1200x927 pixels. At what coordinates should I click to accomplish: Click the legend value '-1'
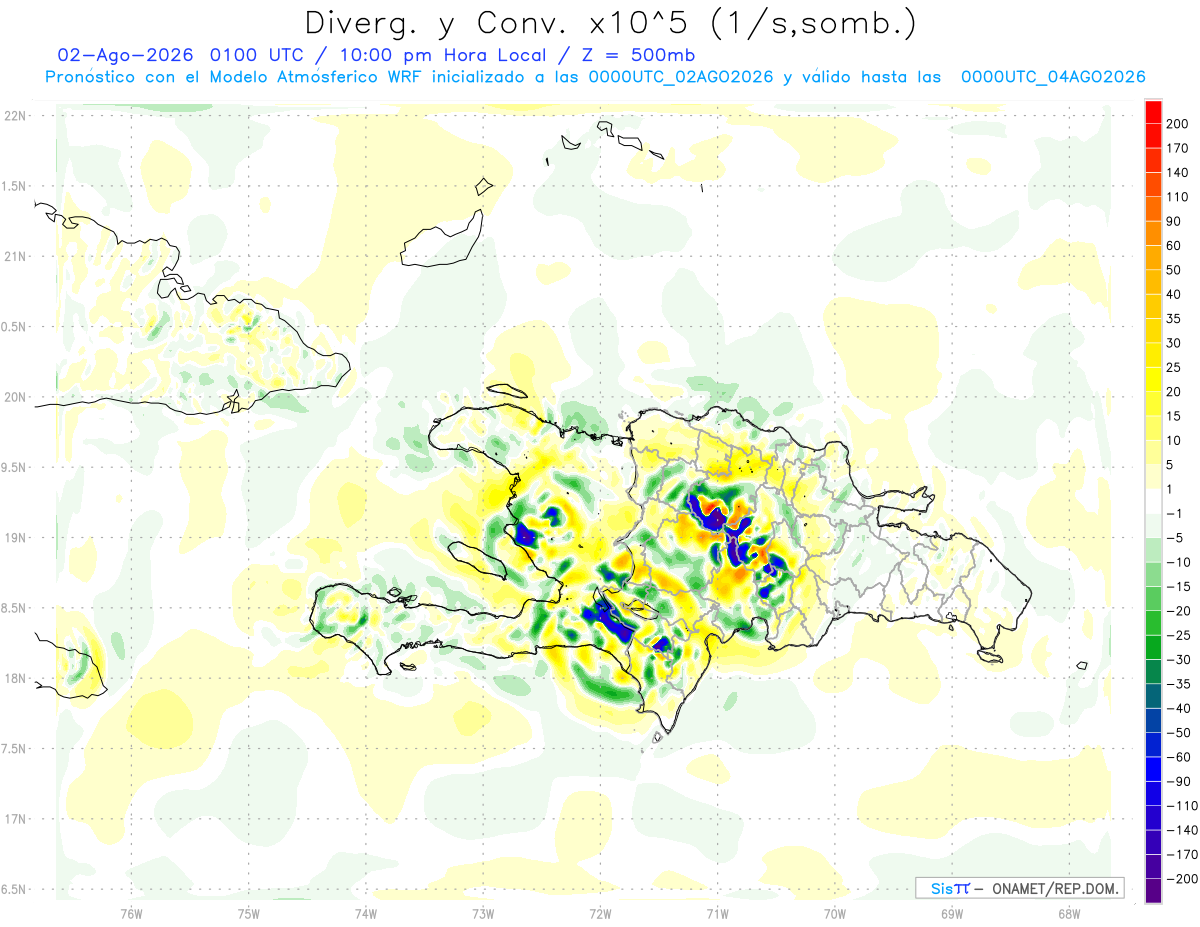[1175, 513]
